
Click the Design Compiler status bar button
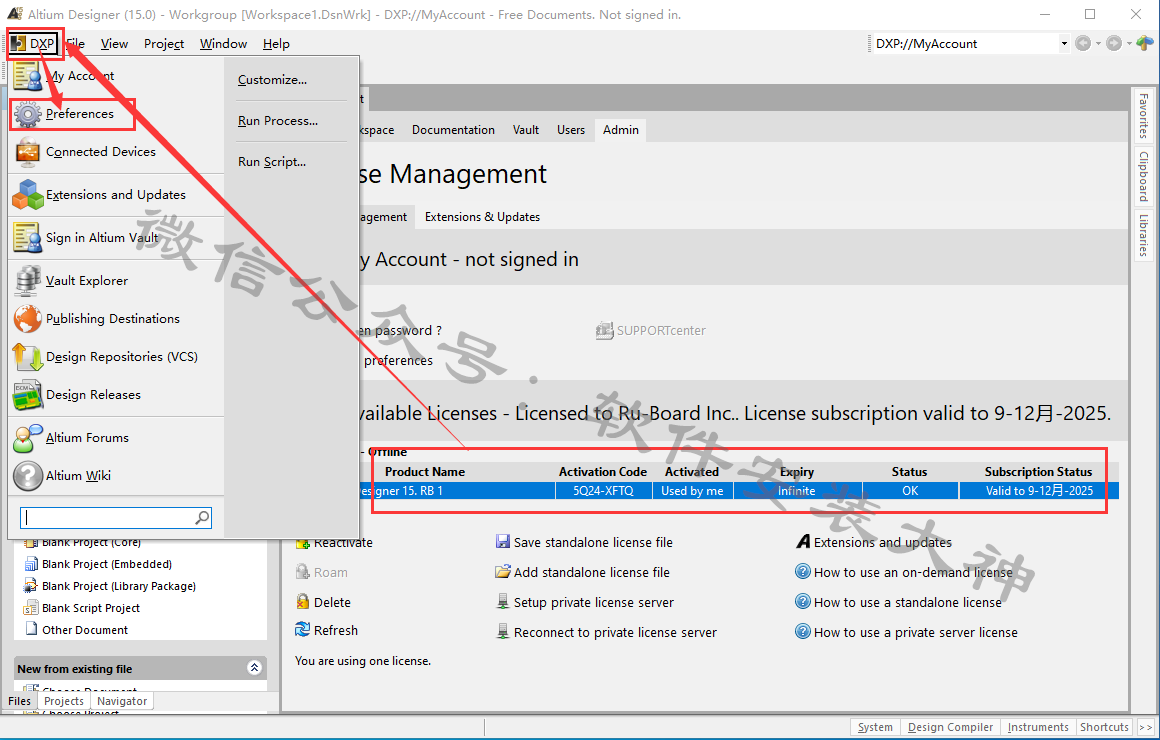pos(951,727)
